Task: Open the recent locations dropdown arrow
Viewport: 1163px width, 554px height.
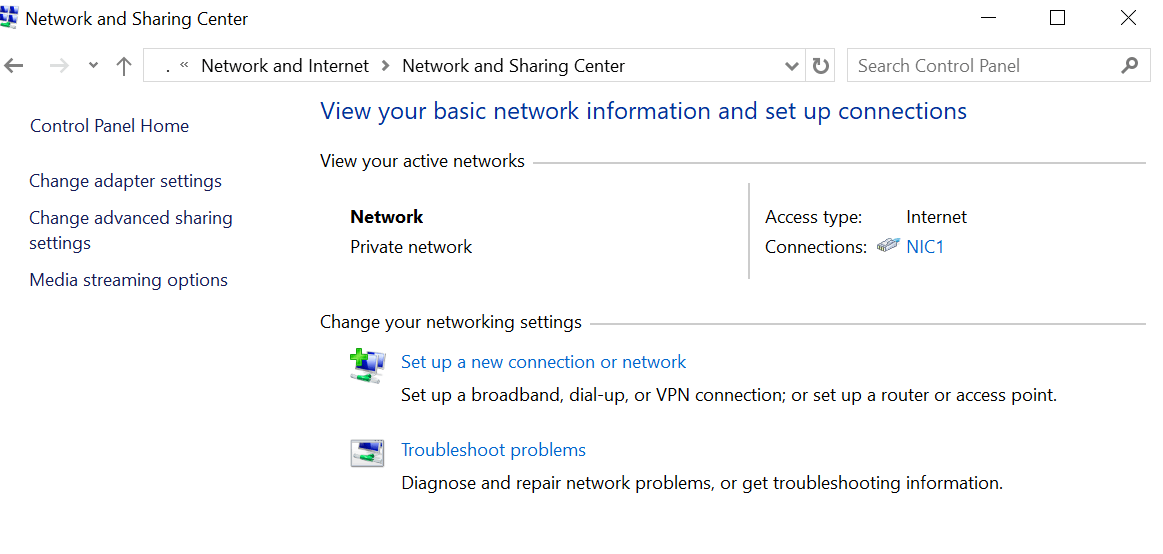Action: coord(93,65)
